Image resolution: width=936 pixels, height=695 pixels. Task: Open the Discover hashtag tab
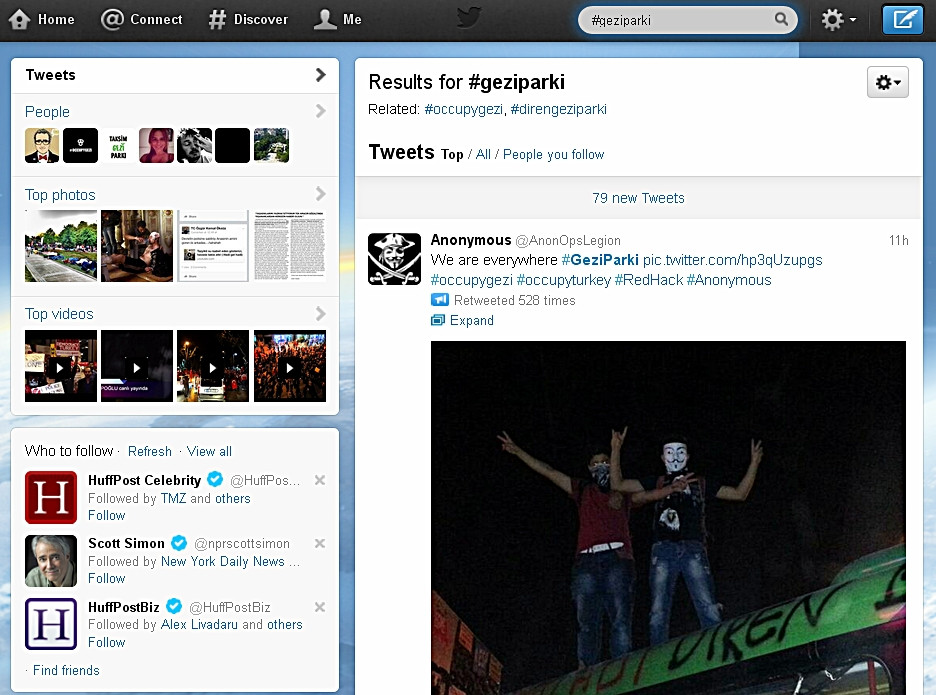(248, 20)
